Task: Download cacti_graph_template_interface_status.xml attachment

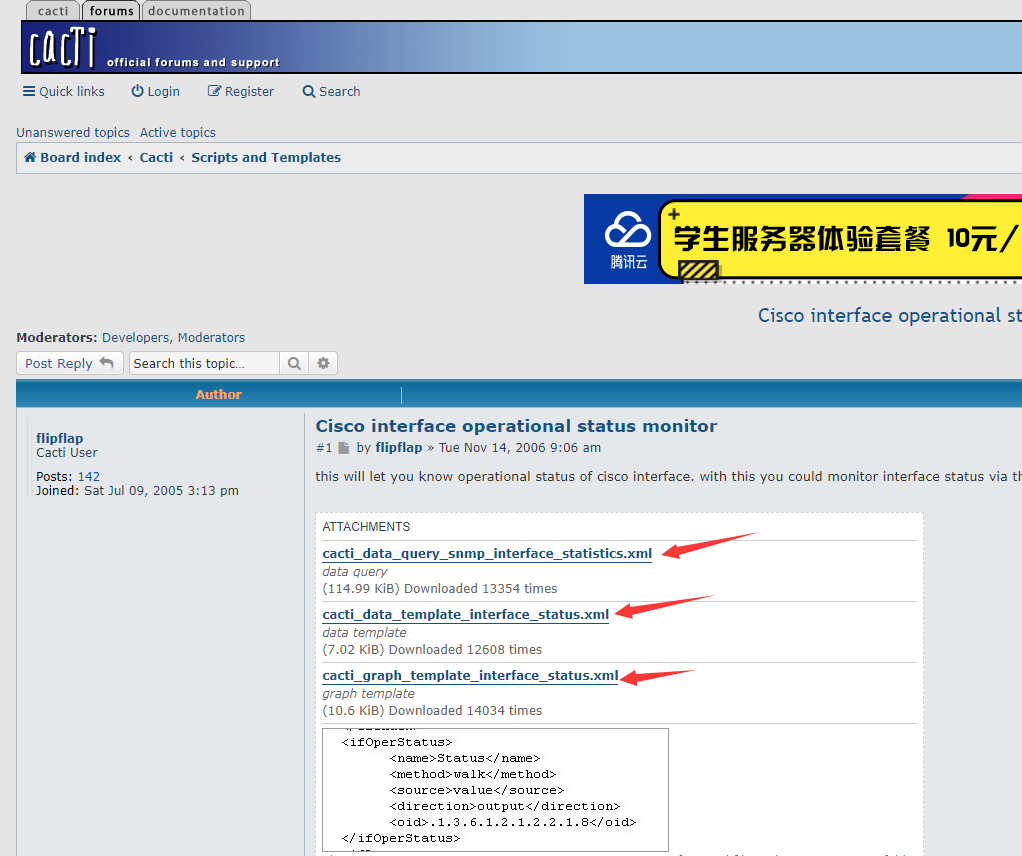Action: coord(470,675)
